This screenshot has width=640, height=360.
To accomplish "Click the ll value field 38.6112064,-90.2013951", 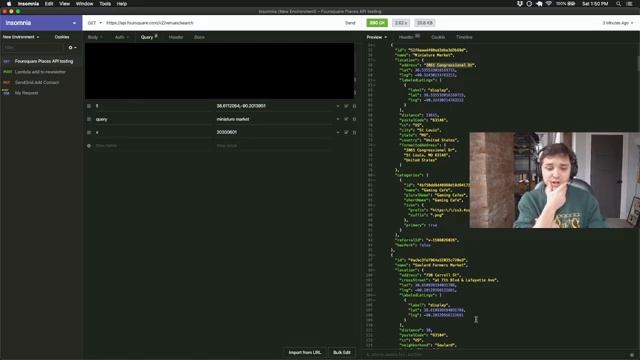I will click(273, 106).
